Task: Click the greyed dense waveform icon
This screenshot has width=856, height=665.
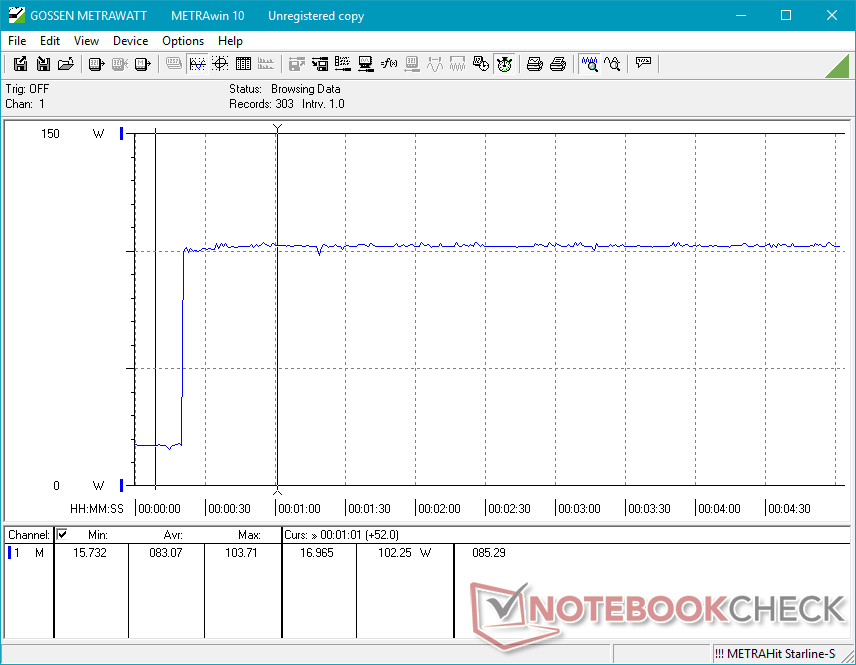Action: tap(457, 64)
